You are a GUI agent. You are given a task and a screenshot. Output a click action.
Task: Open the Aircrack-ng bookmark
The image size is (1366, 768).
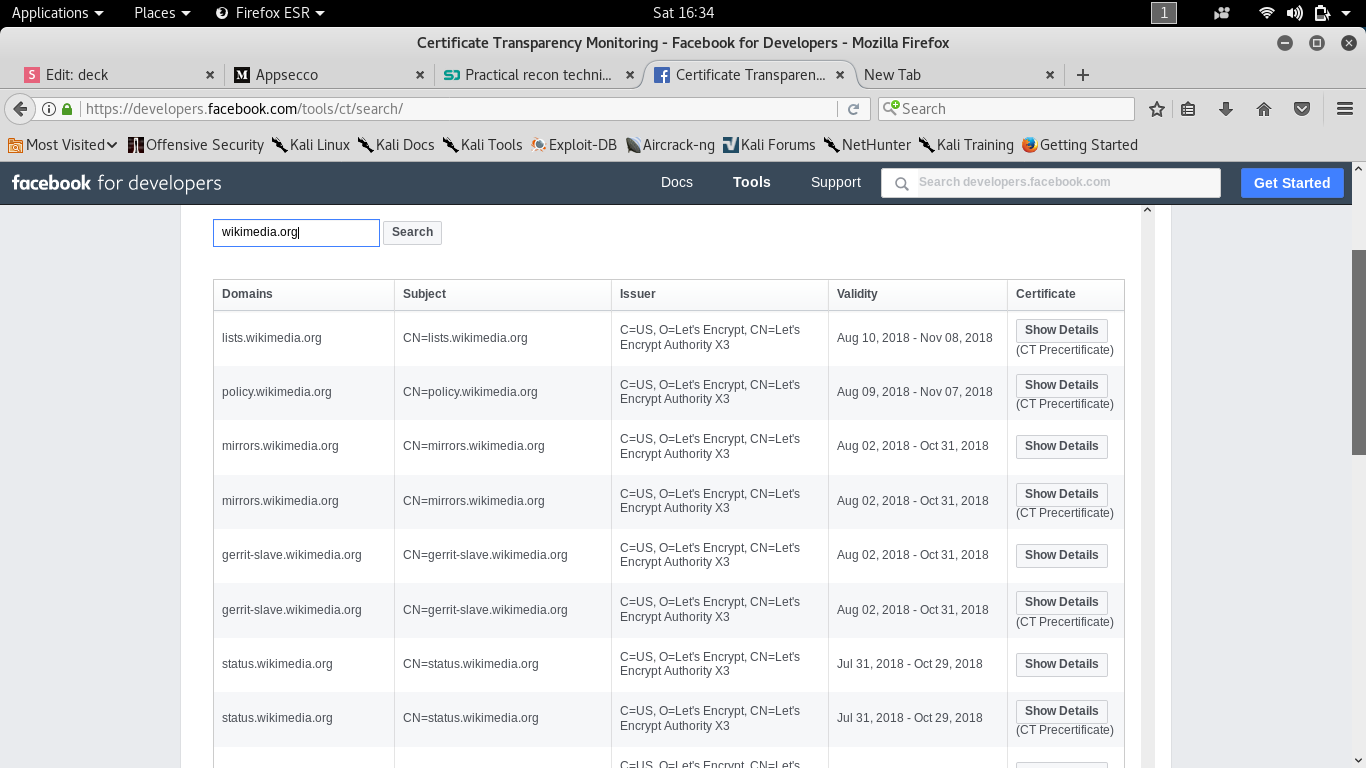670,145
